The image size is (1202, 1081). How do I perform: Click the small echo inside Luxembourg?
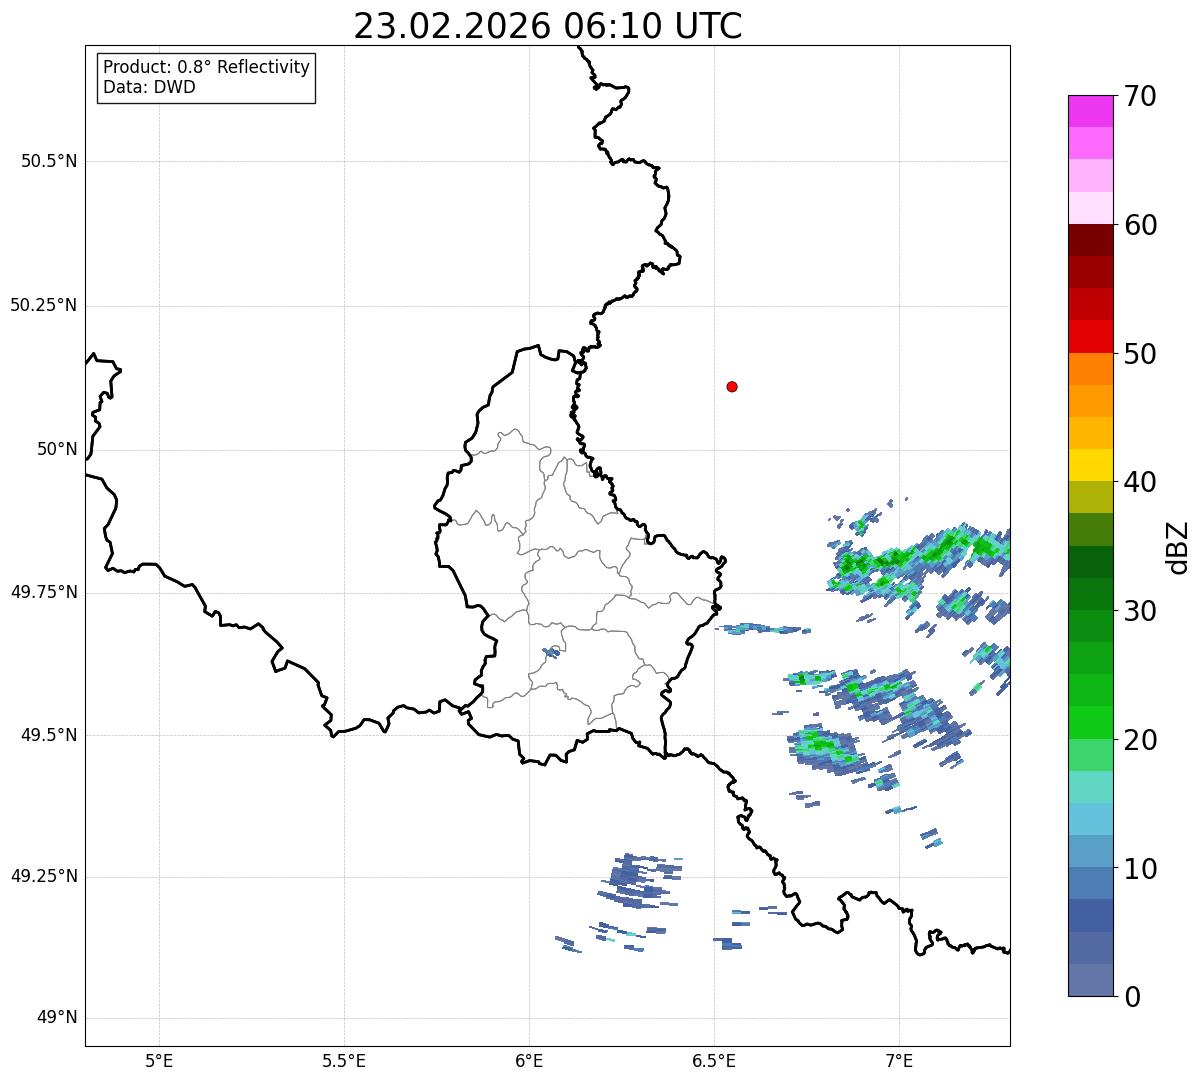coord(551,652)
